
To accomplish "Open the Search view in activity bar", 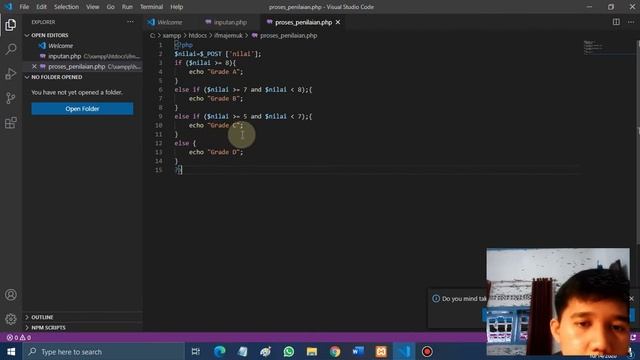I will point(11,49).
